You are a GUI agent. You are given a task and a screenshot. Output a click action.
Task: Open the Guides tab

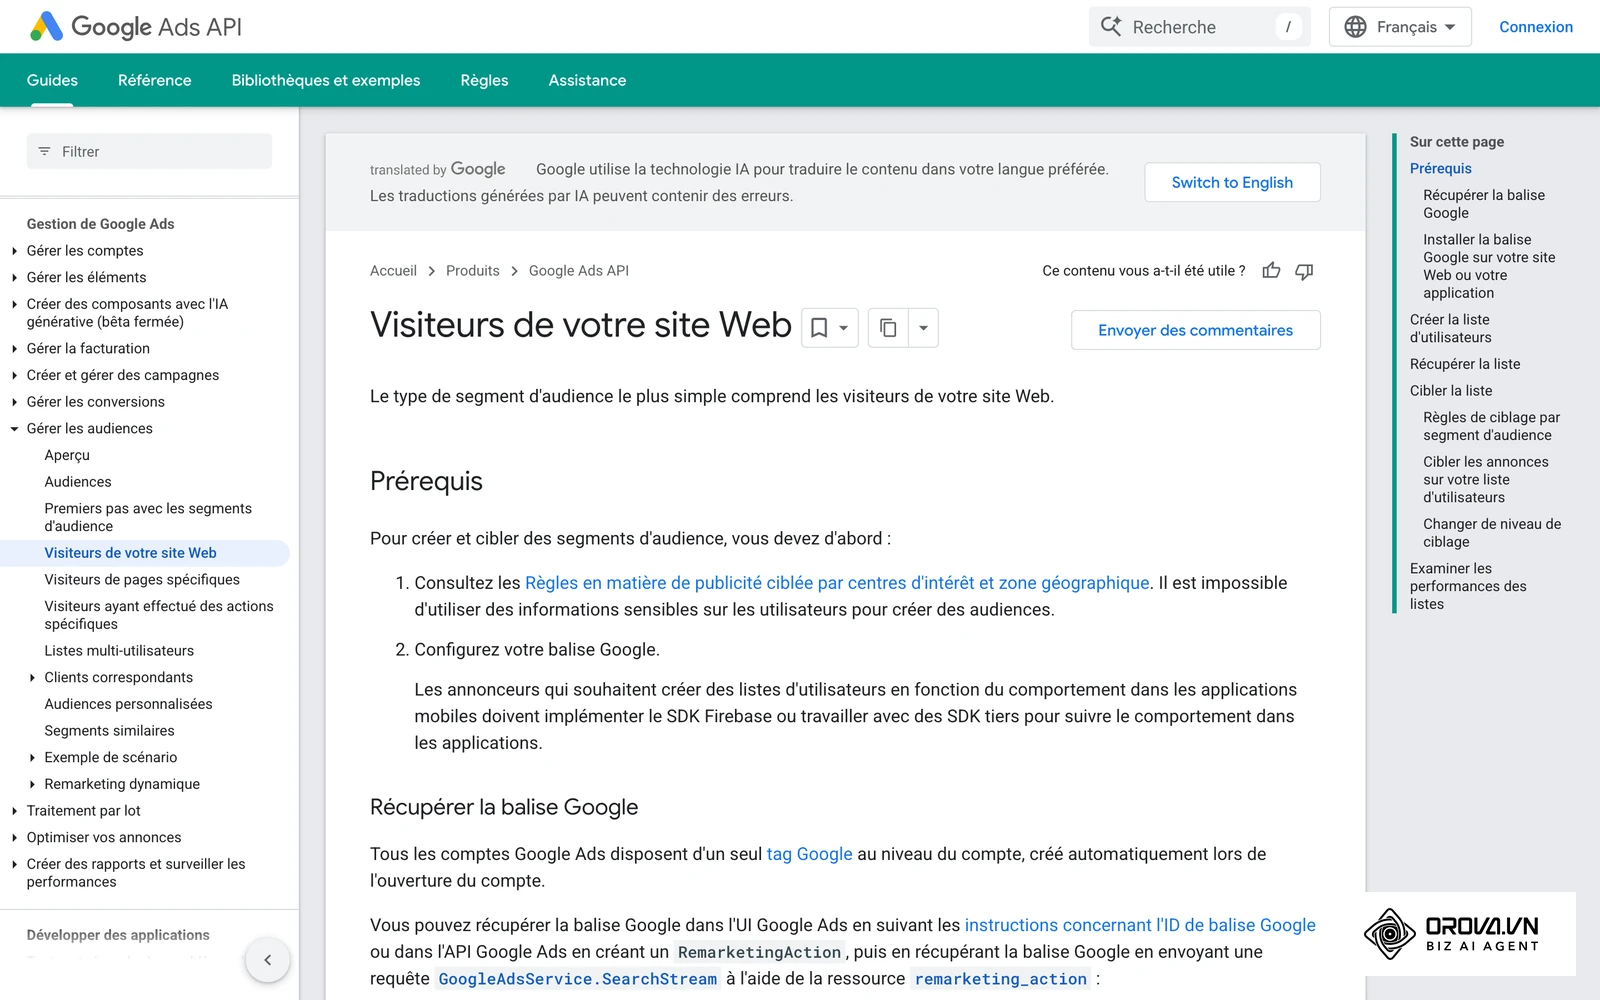tap(52, 80)
